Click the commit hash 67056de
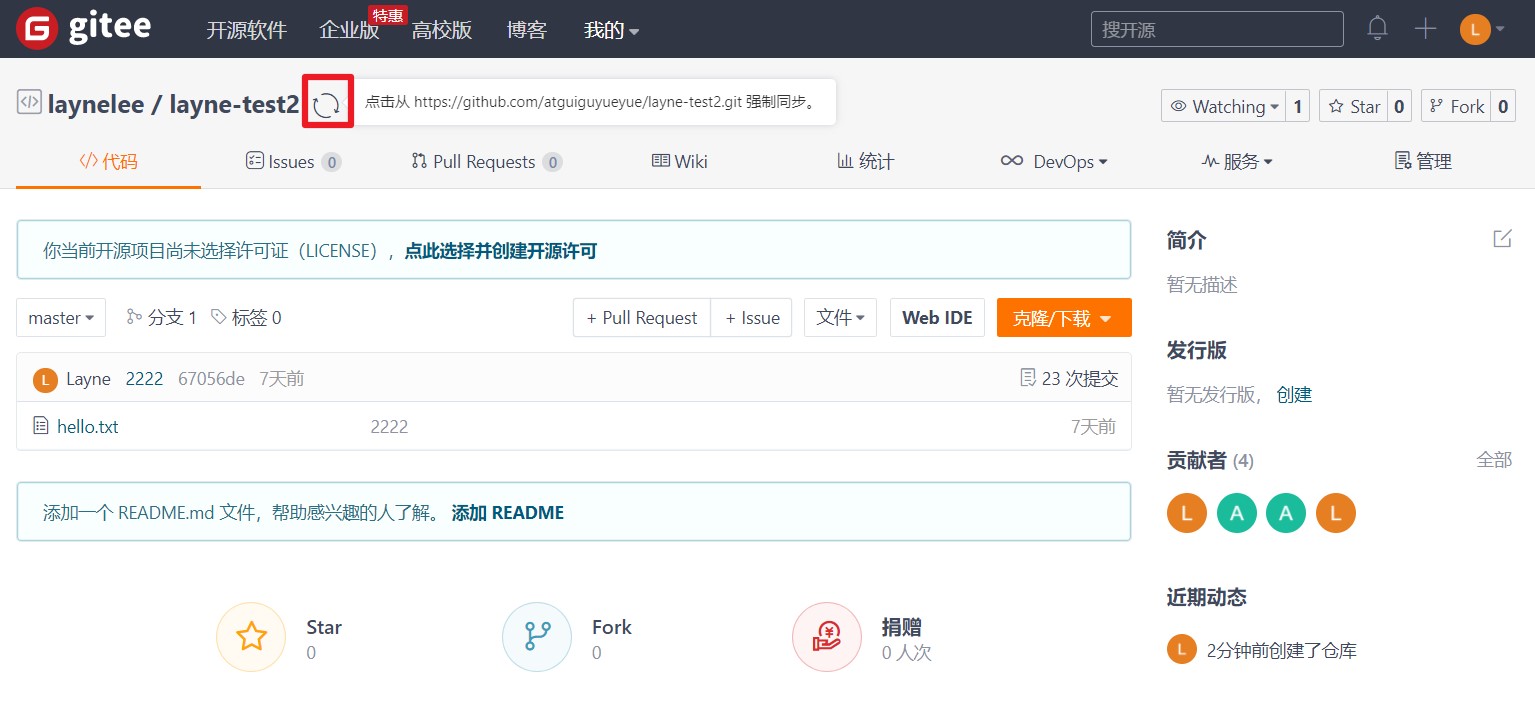 211,379
